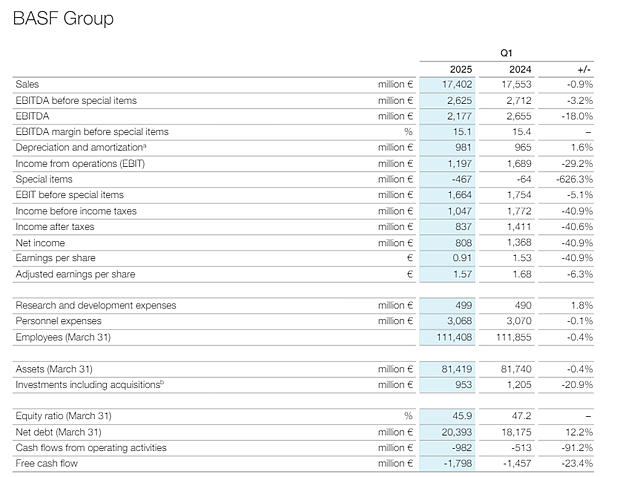Image resolution: width=640 pixels, height=477 pixels.
Task: Click the +/- column header
Action: [584, 69]
